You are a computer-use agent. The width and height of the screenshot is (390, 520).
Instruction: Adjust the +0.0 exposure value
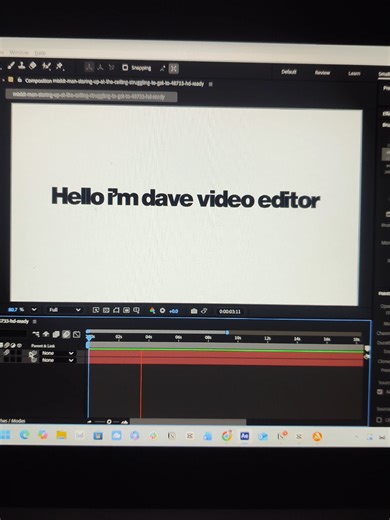point(174,311)
